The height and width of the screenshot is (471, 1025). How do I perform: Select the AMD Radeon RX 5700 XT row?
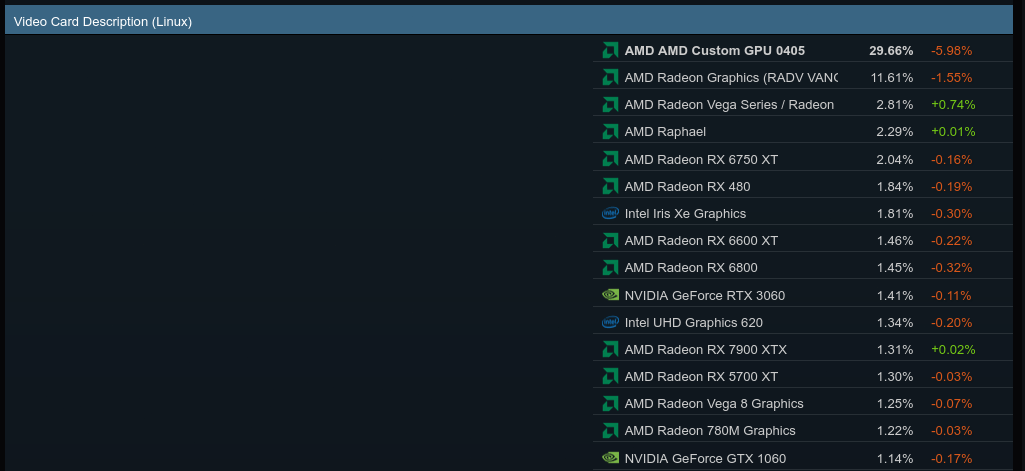click(x=700, y=376)
